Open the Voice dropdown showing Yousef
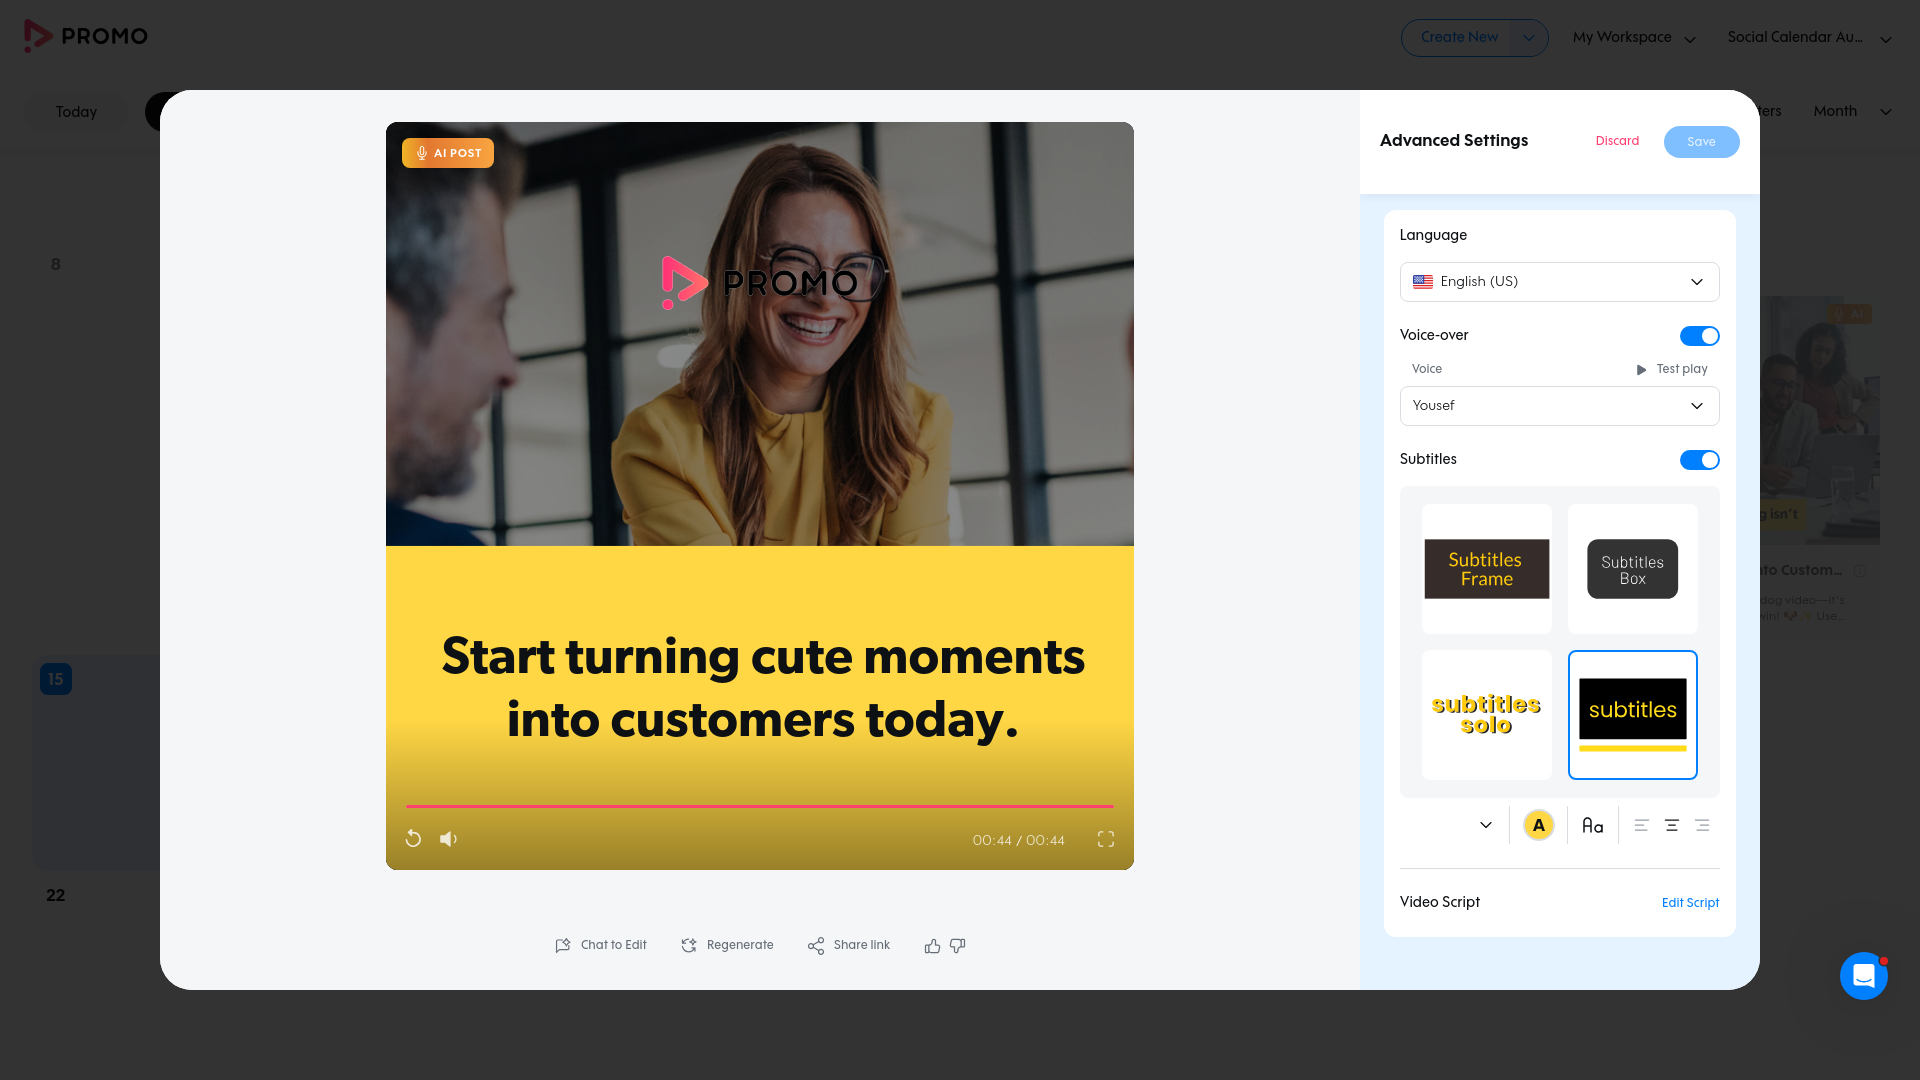Image resolution: width=1920 pixels, height=1080 pixels. pos(1559,406)
